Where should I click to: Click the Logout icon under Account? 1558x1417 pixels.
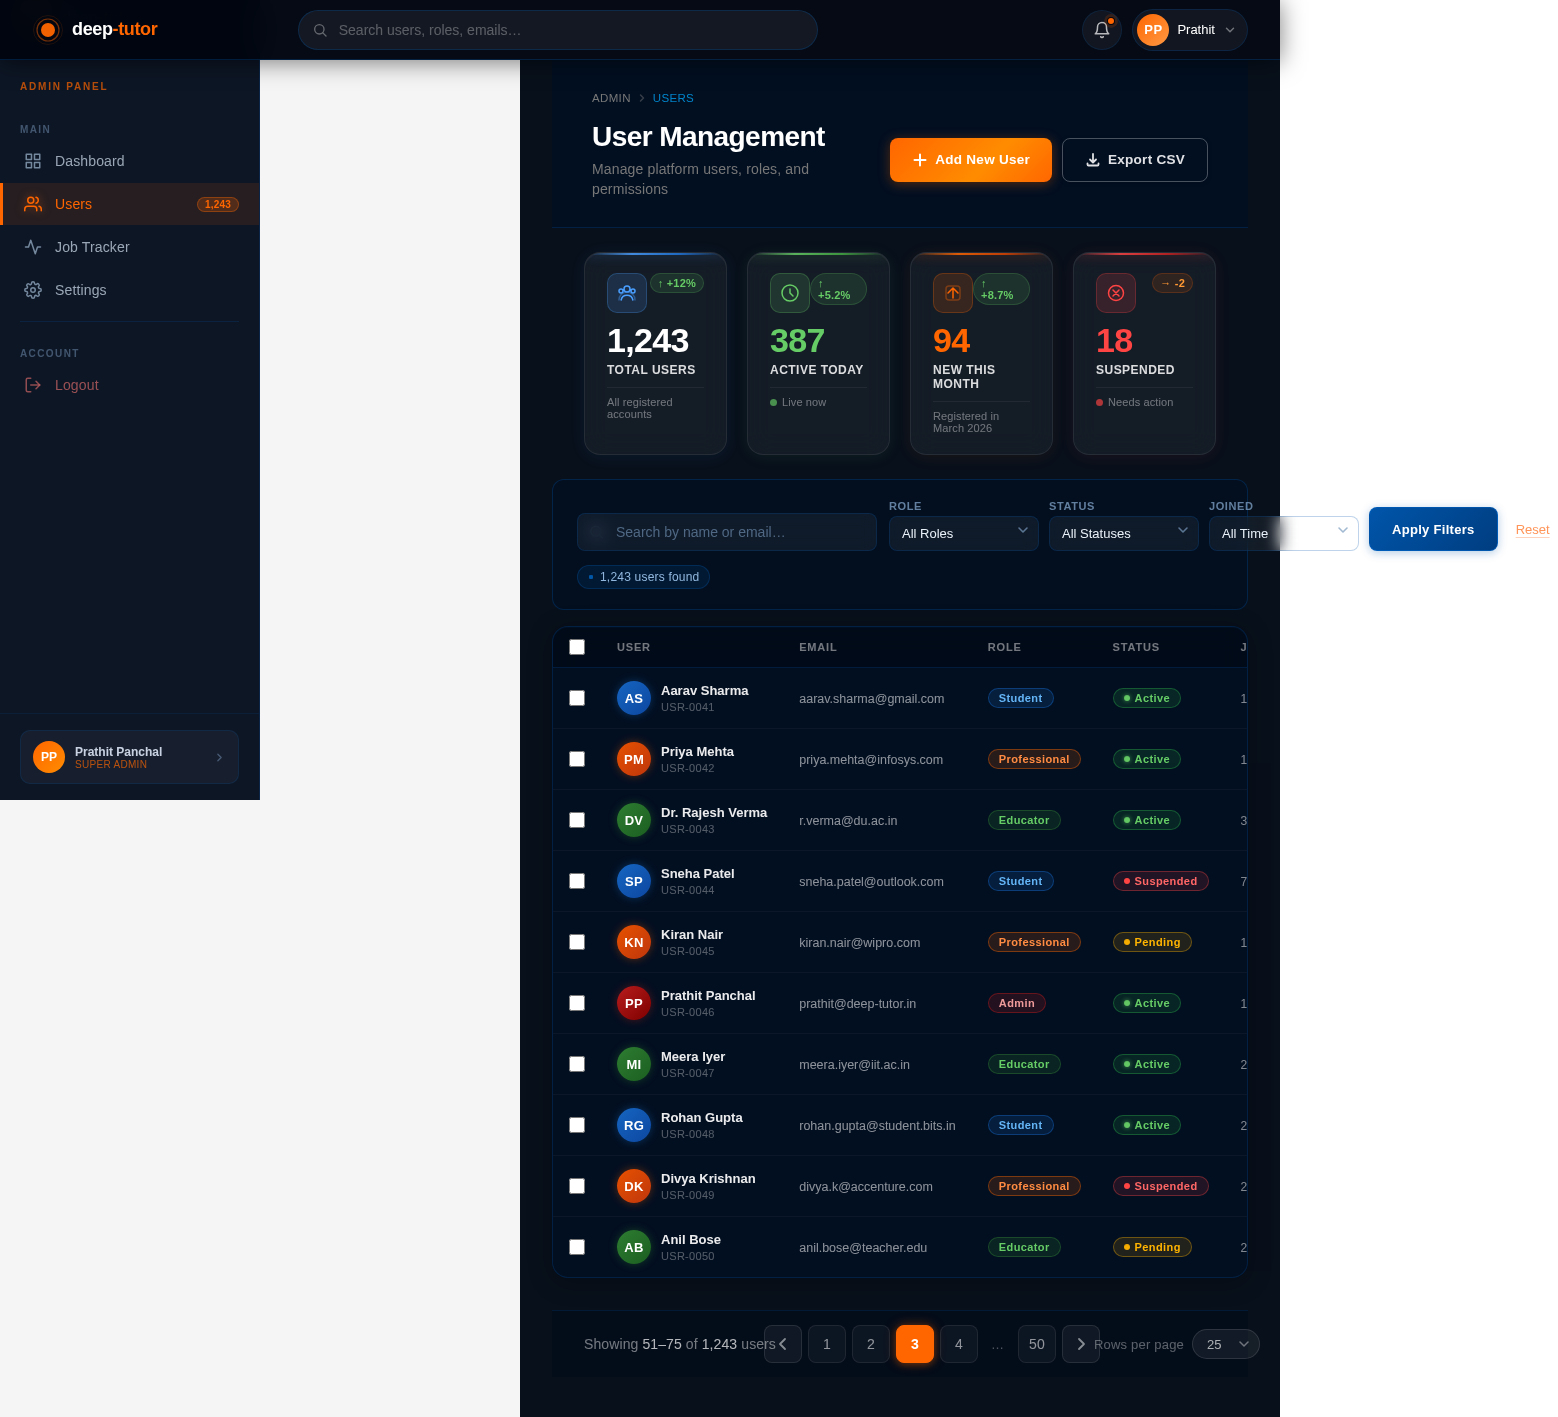pos(33,385)
